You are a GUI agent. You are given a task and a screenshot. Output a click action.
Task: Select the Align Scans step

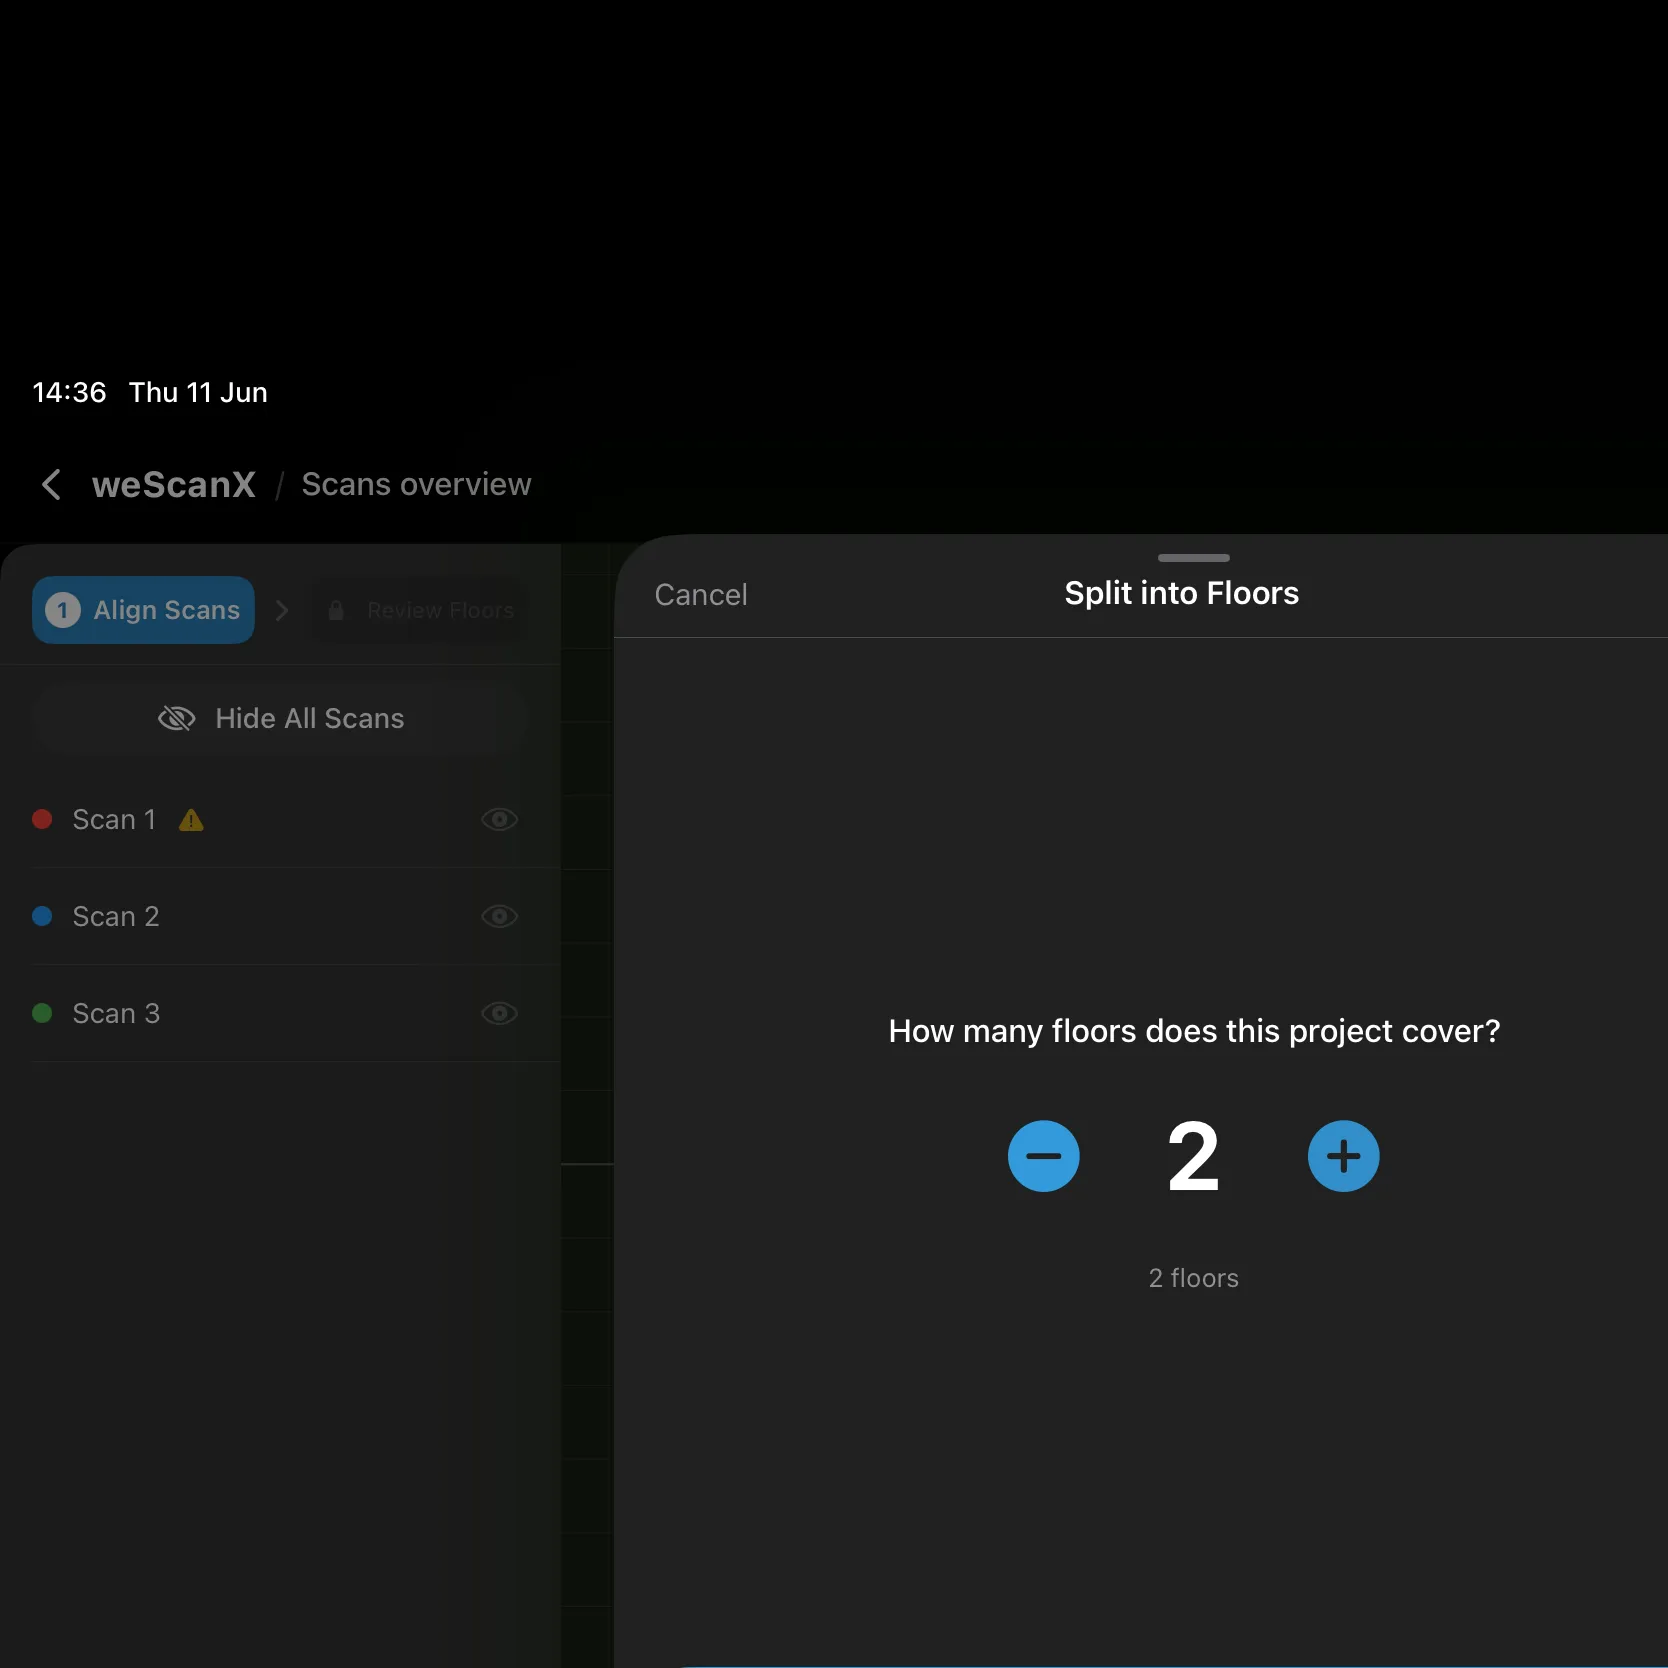143,610
